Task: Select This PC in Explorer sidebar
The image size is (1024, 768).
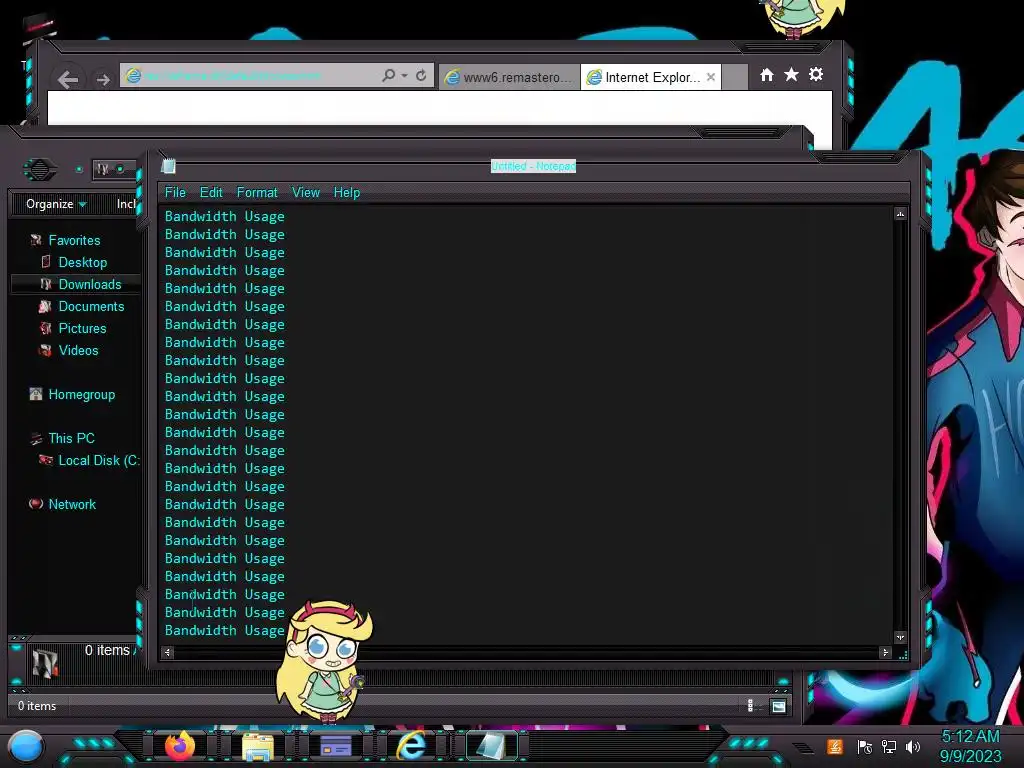Action: click(x=71, y=438)
